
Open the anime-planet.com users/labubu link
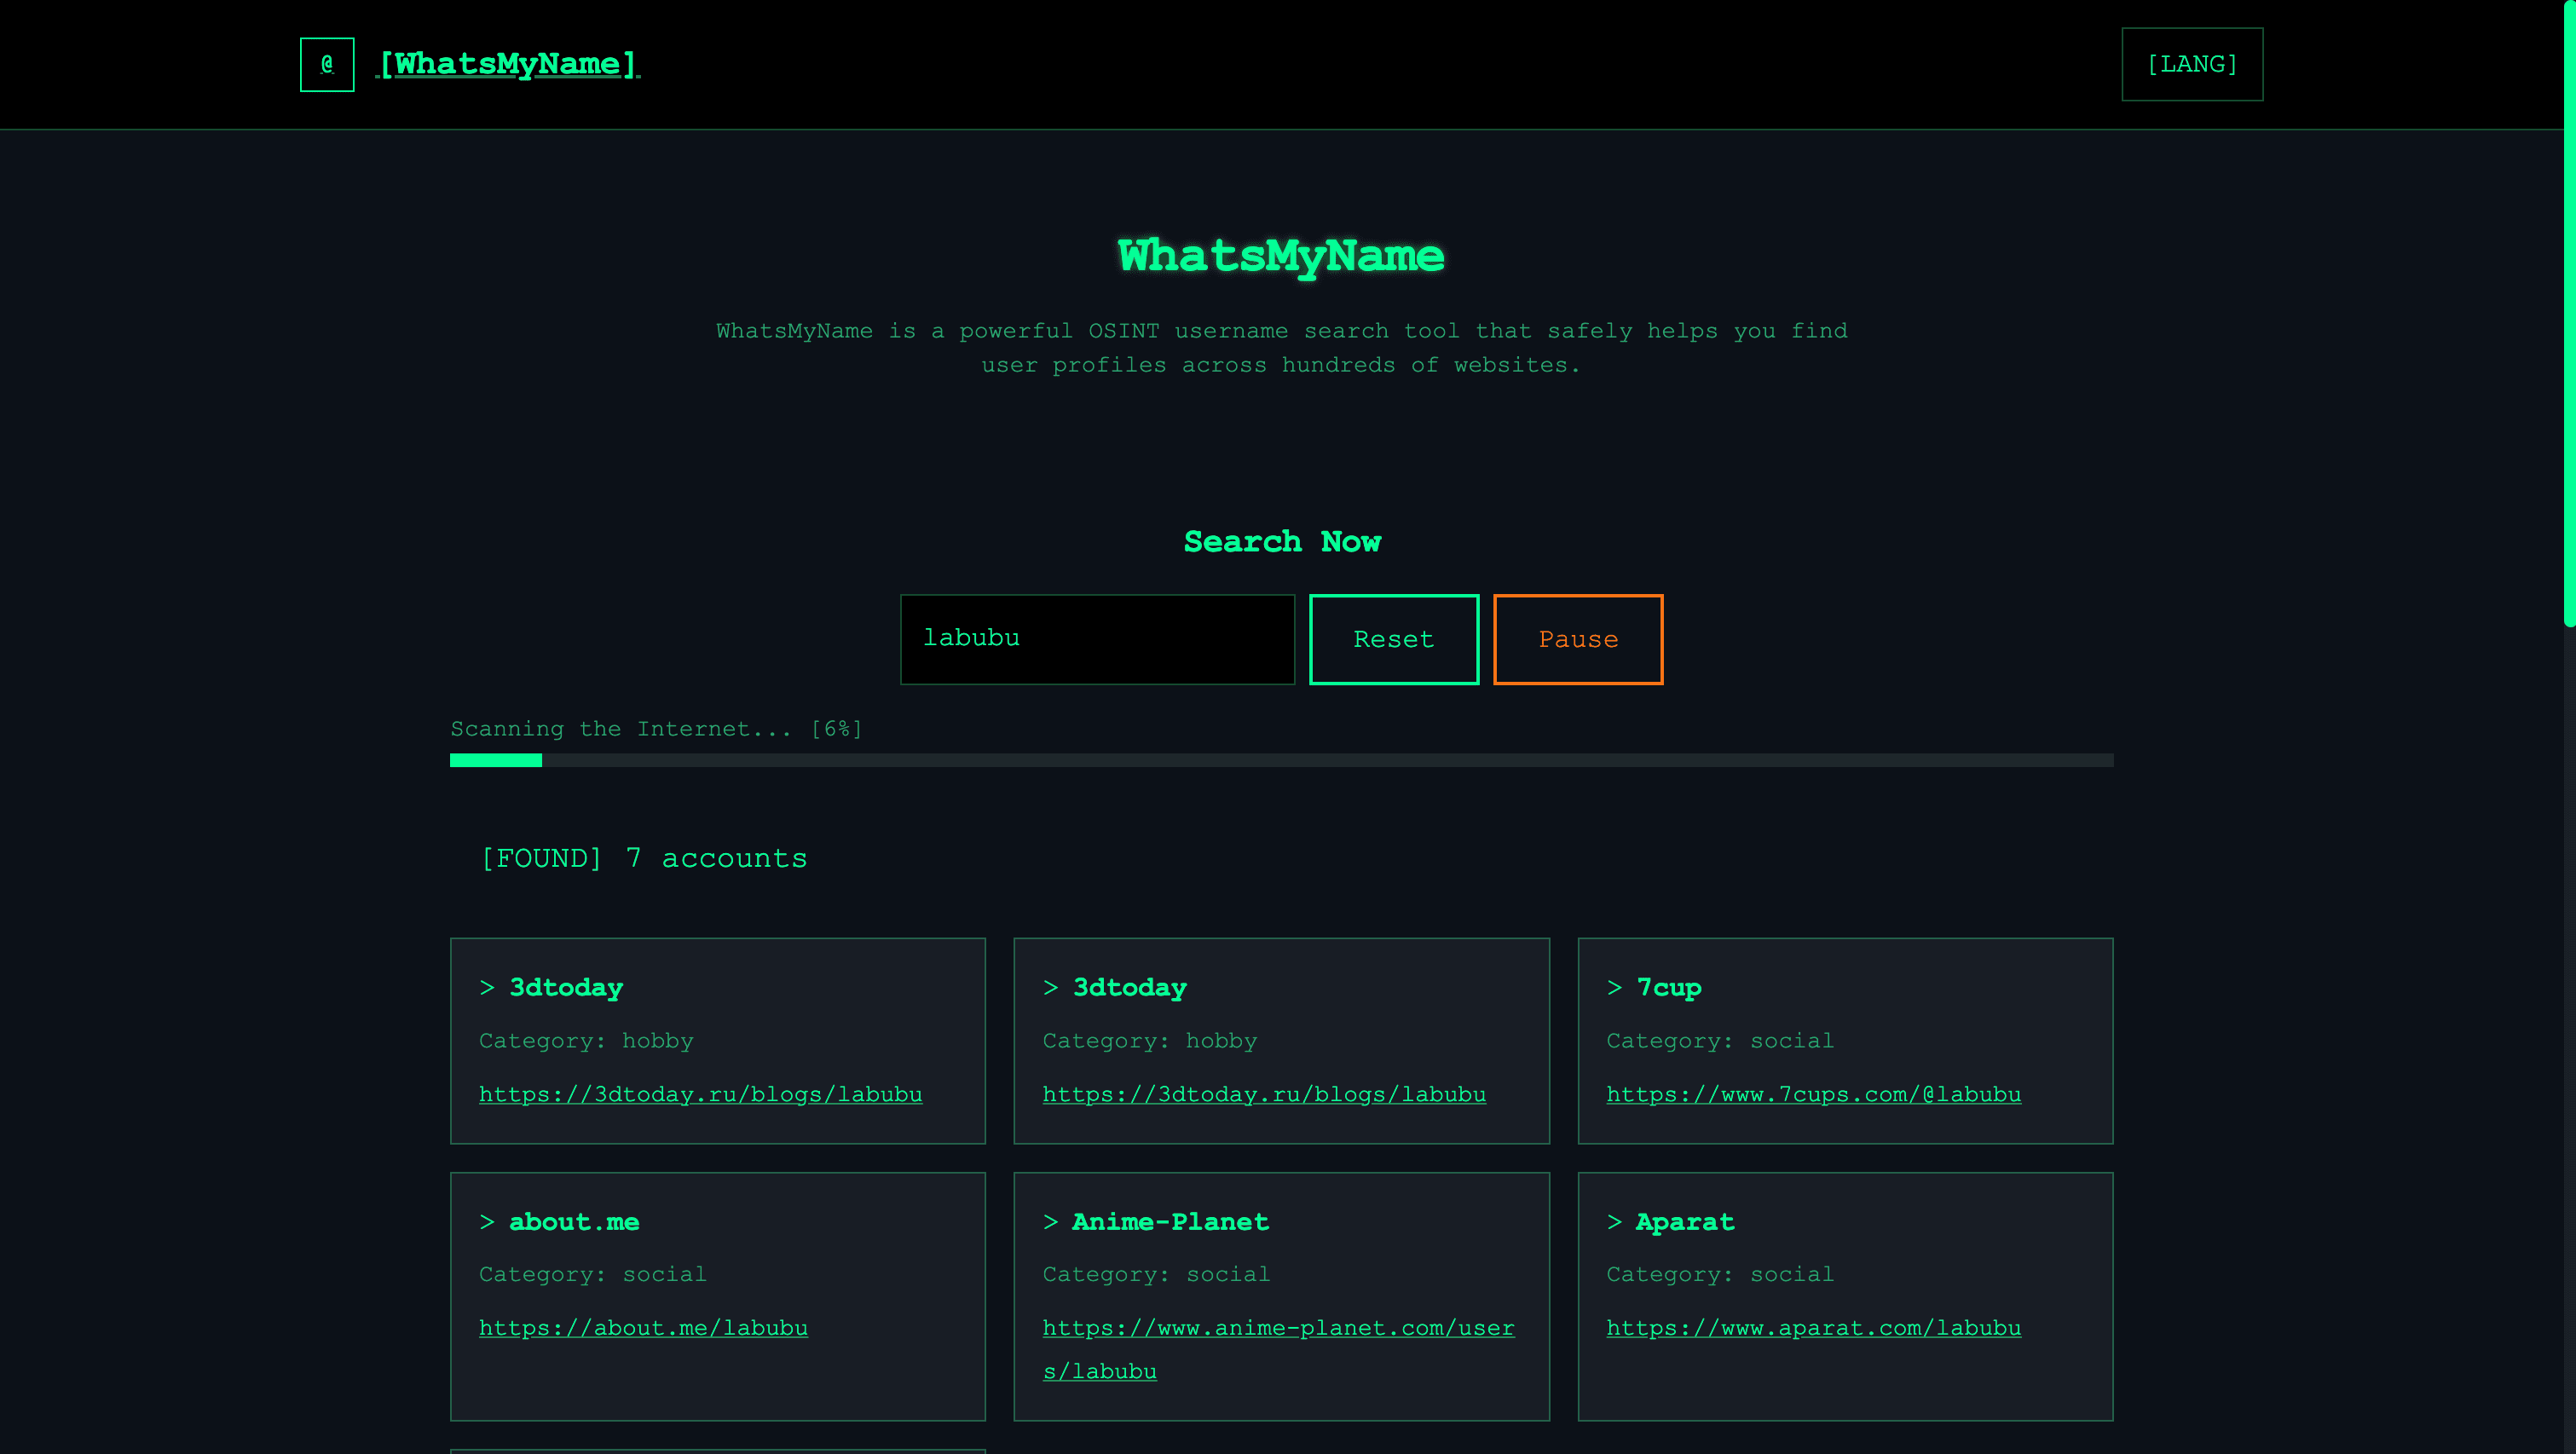pos(1278,1349)
